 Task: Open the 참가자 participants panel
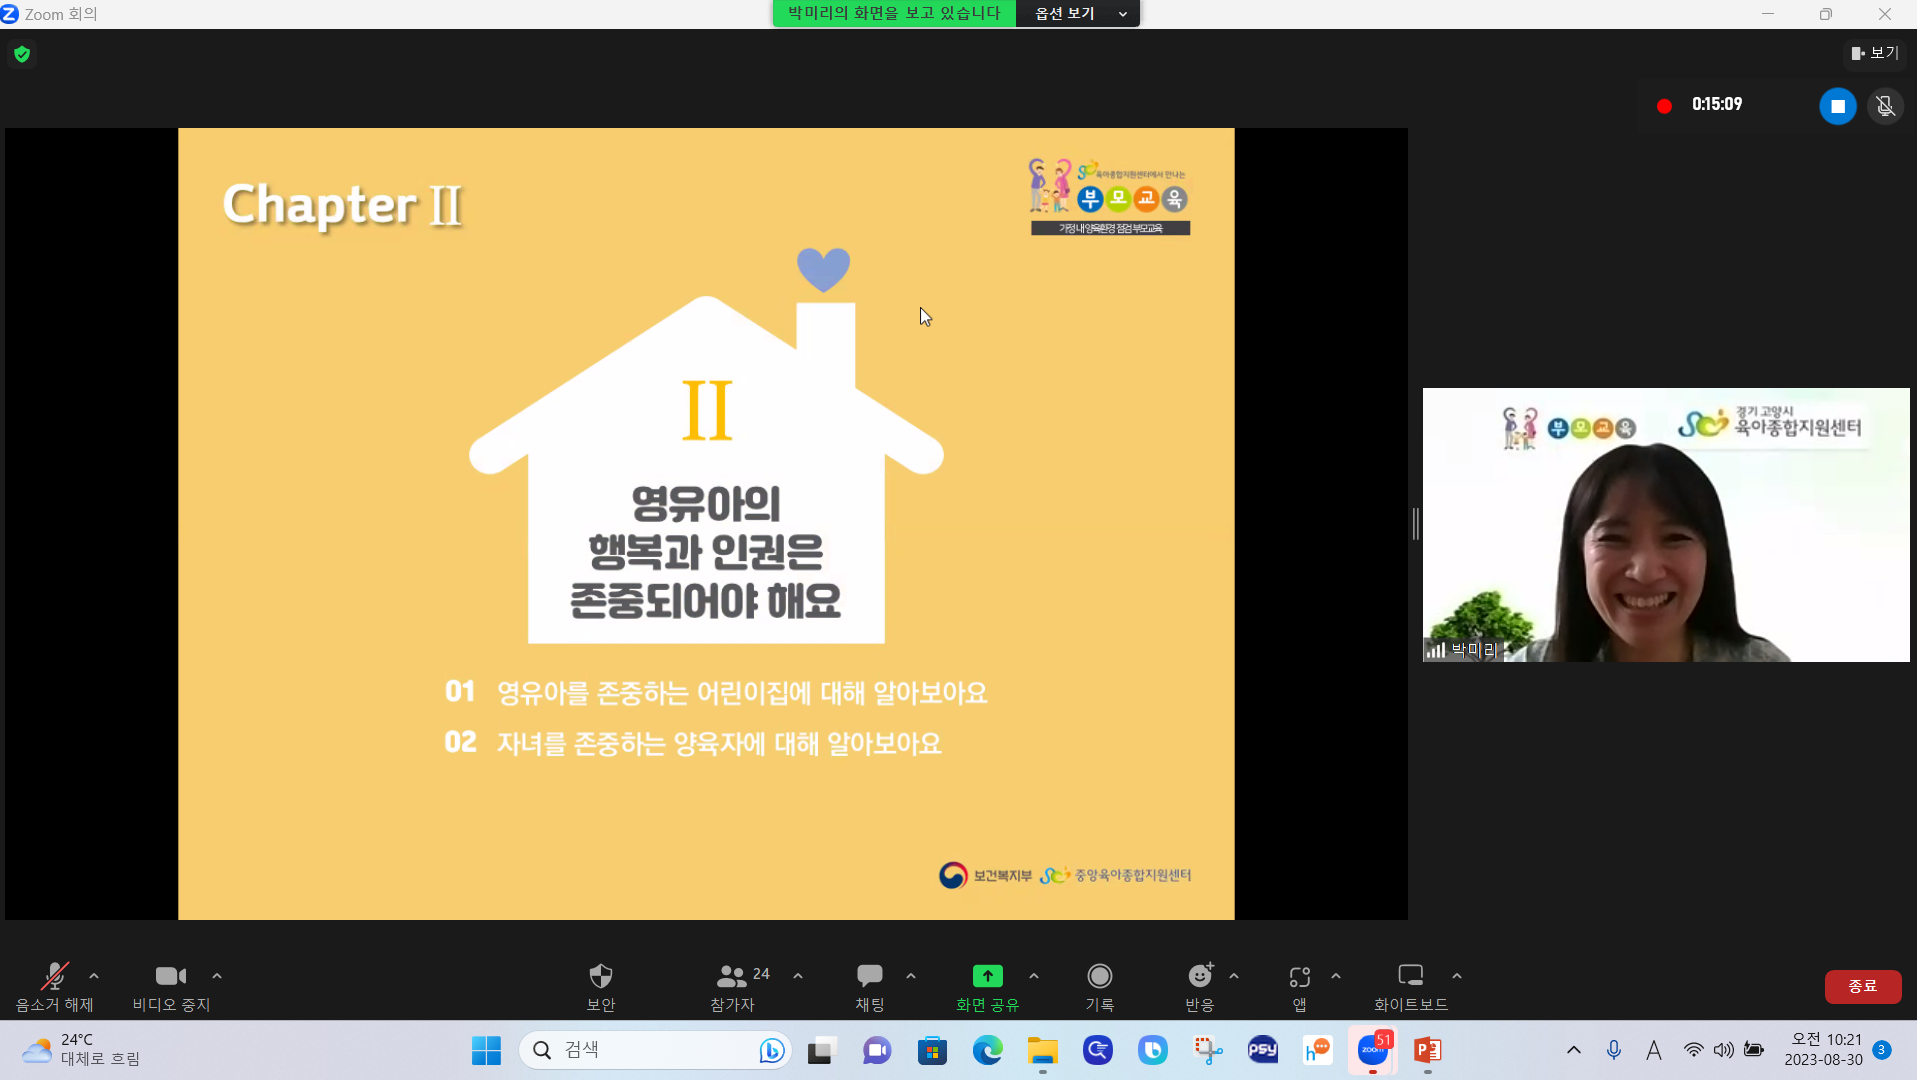point(733,987)
